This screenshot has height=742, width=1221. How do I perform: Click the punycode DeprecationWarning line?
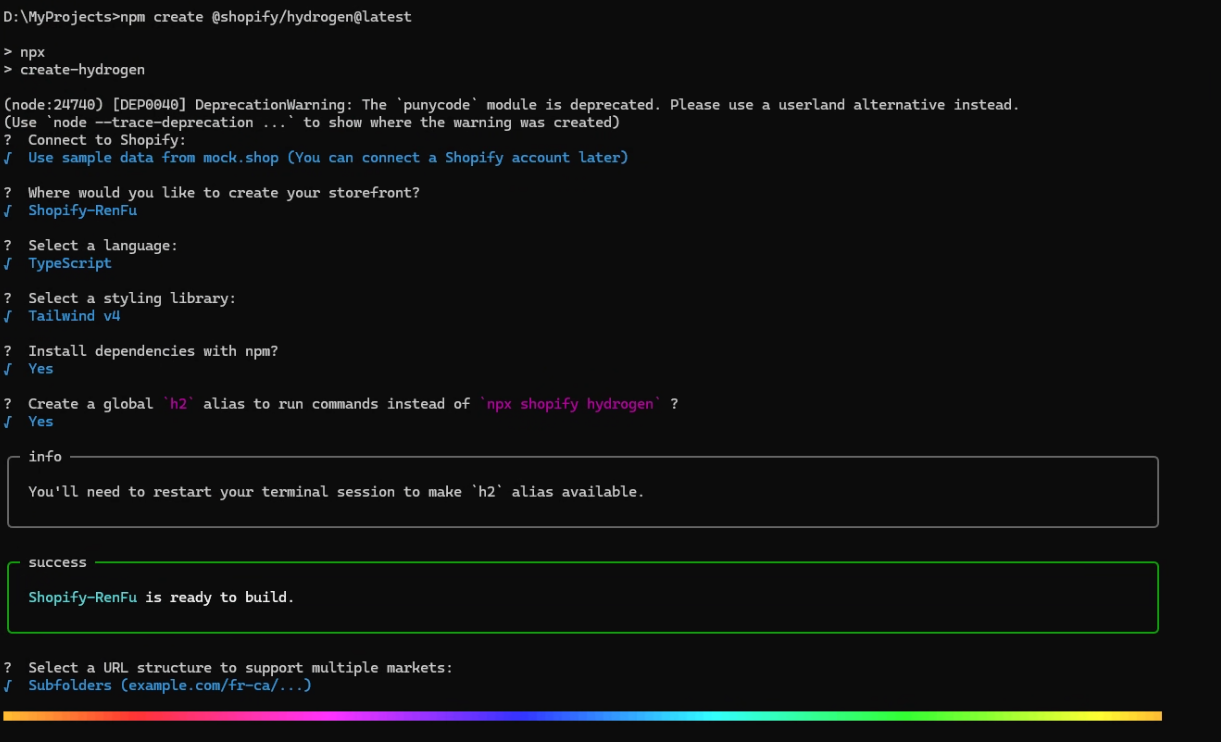coord(511,105)
